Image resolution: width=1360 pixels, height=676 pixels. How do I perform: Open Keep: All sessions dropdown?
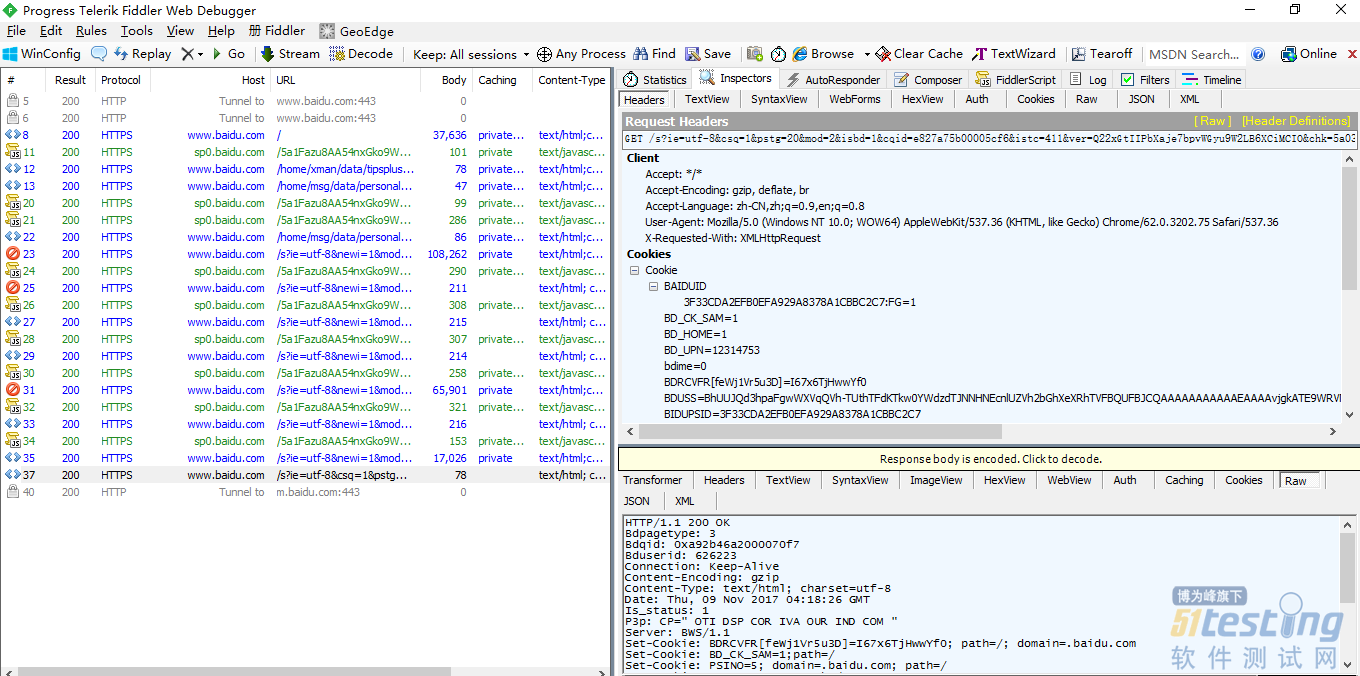click(x=471, y=54)
